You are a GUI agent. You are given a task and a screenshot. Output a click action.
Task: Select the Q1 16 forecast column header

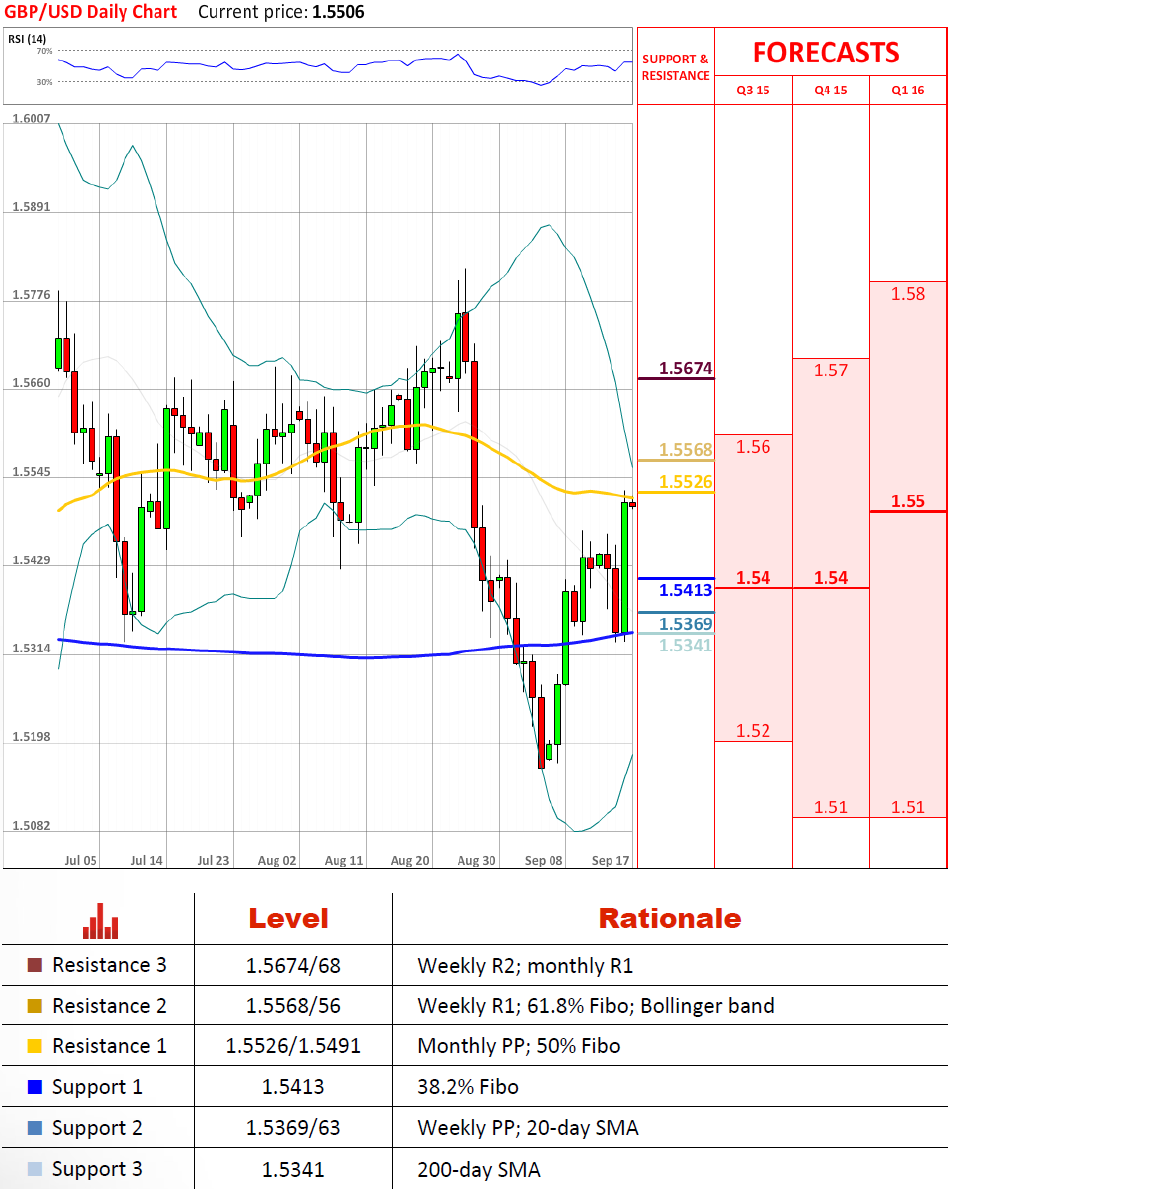(908, 90)
